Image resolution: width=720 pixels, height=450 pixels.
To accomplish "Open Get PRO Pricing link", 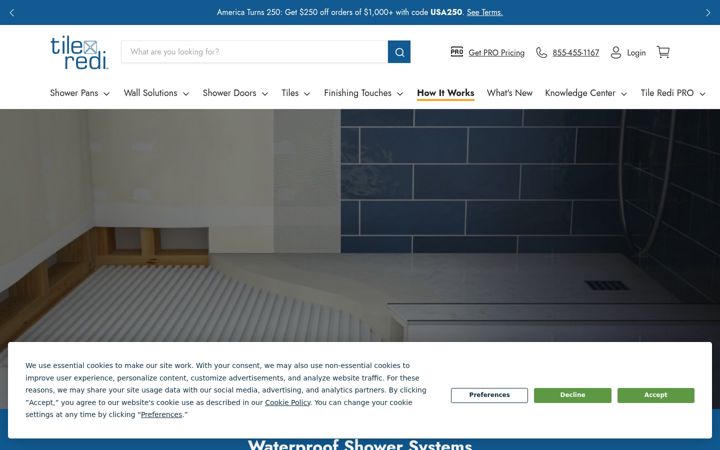I will point(496,53).
